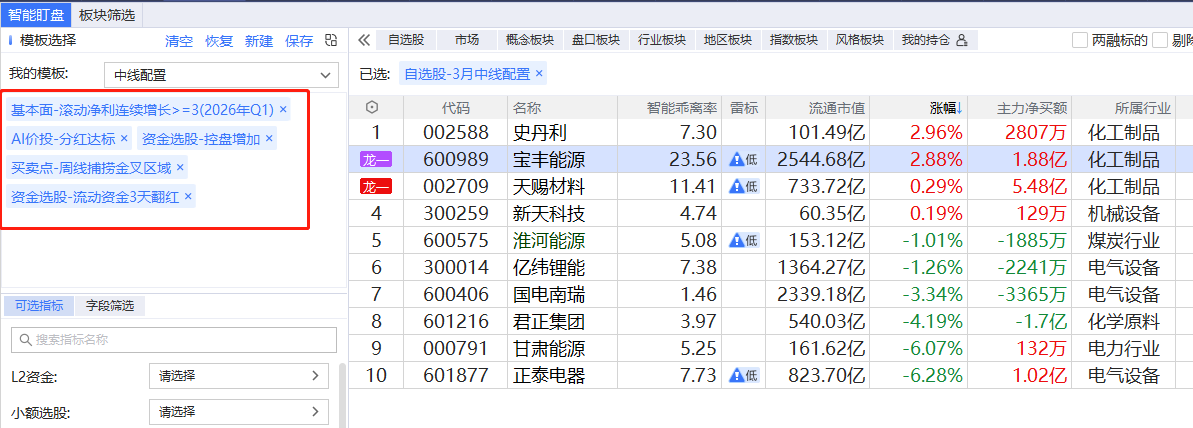
Task: Click the red 龙一 badge for 天赐材料
Action: [x=376, y=186]
